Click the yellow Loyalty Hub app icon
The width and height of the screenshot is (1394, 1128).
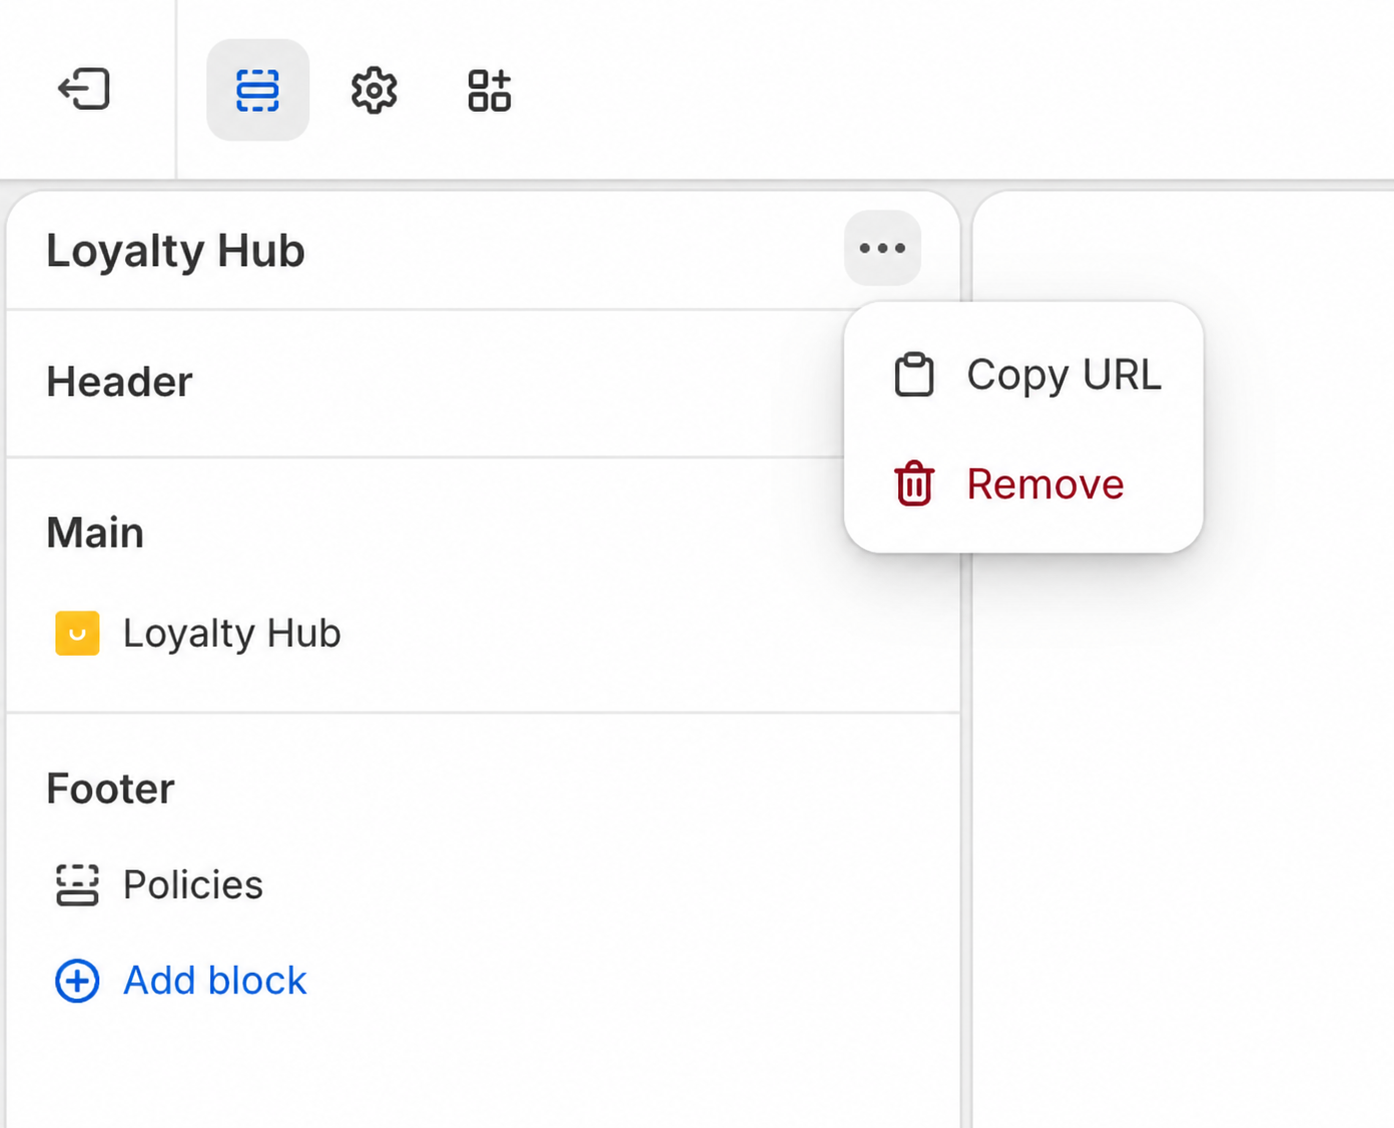point(77,633)
